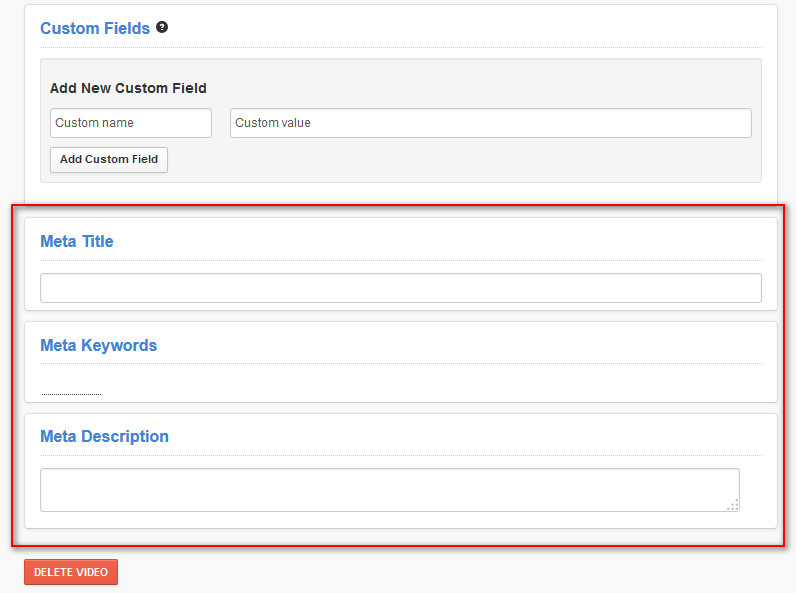Click the Meta Title section heading

pos(77,241)
